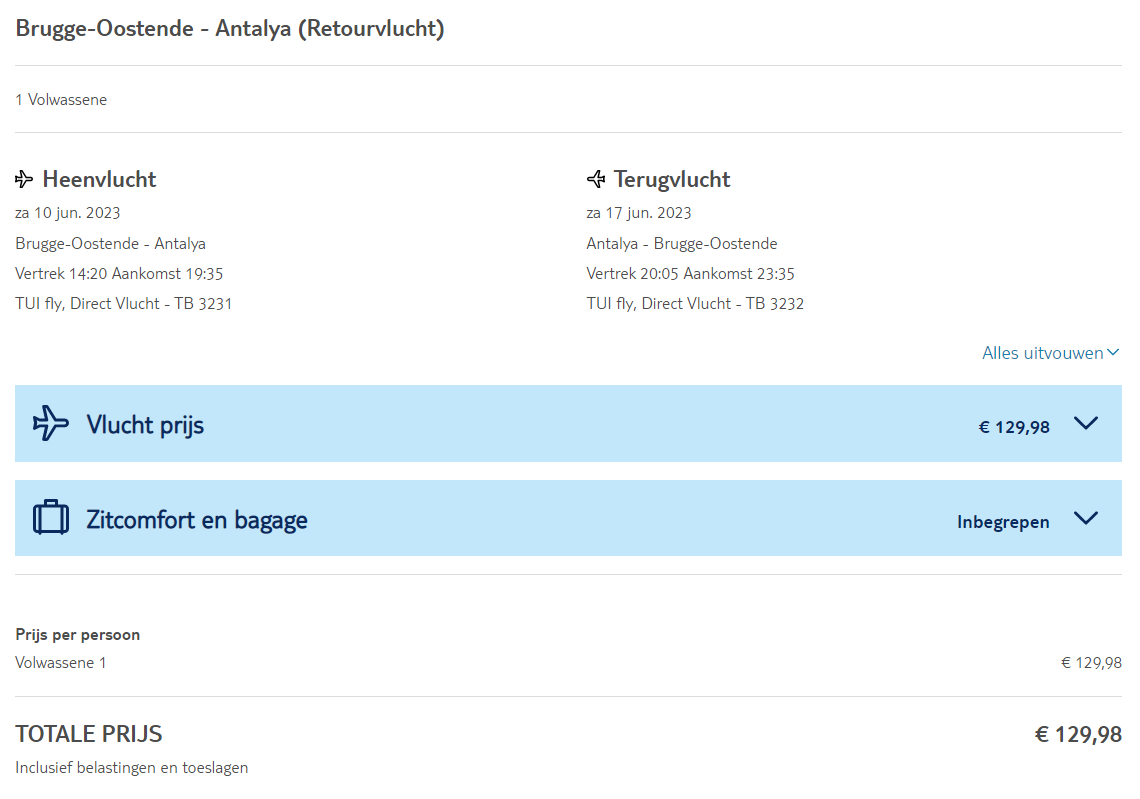Screen dimensions: 1140x799
Task: Open the Zitcomfort en bagage panel title
Action: coord(197,520)
